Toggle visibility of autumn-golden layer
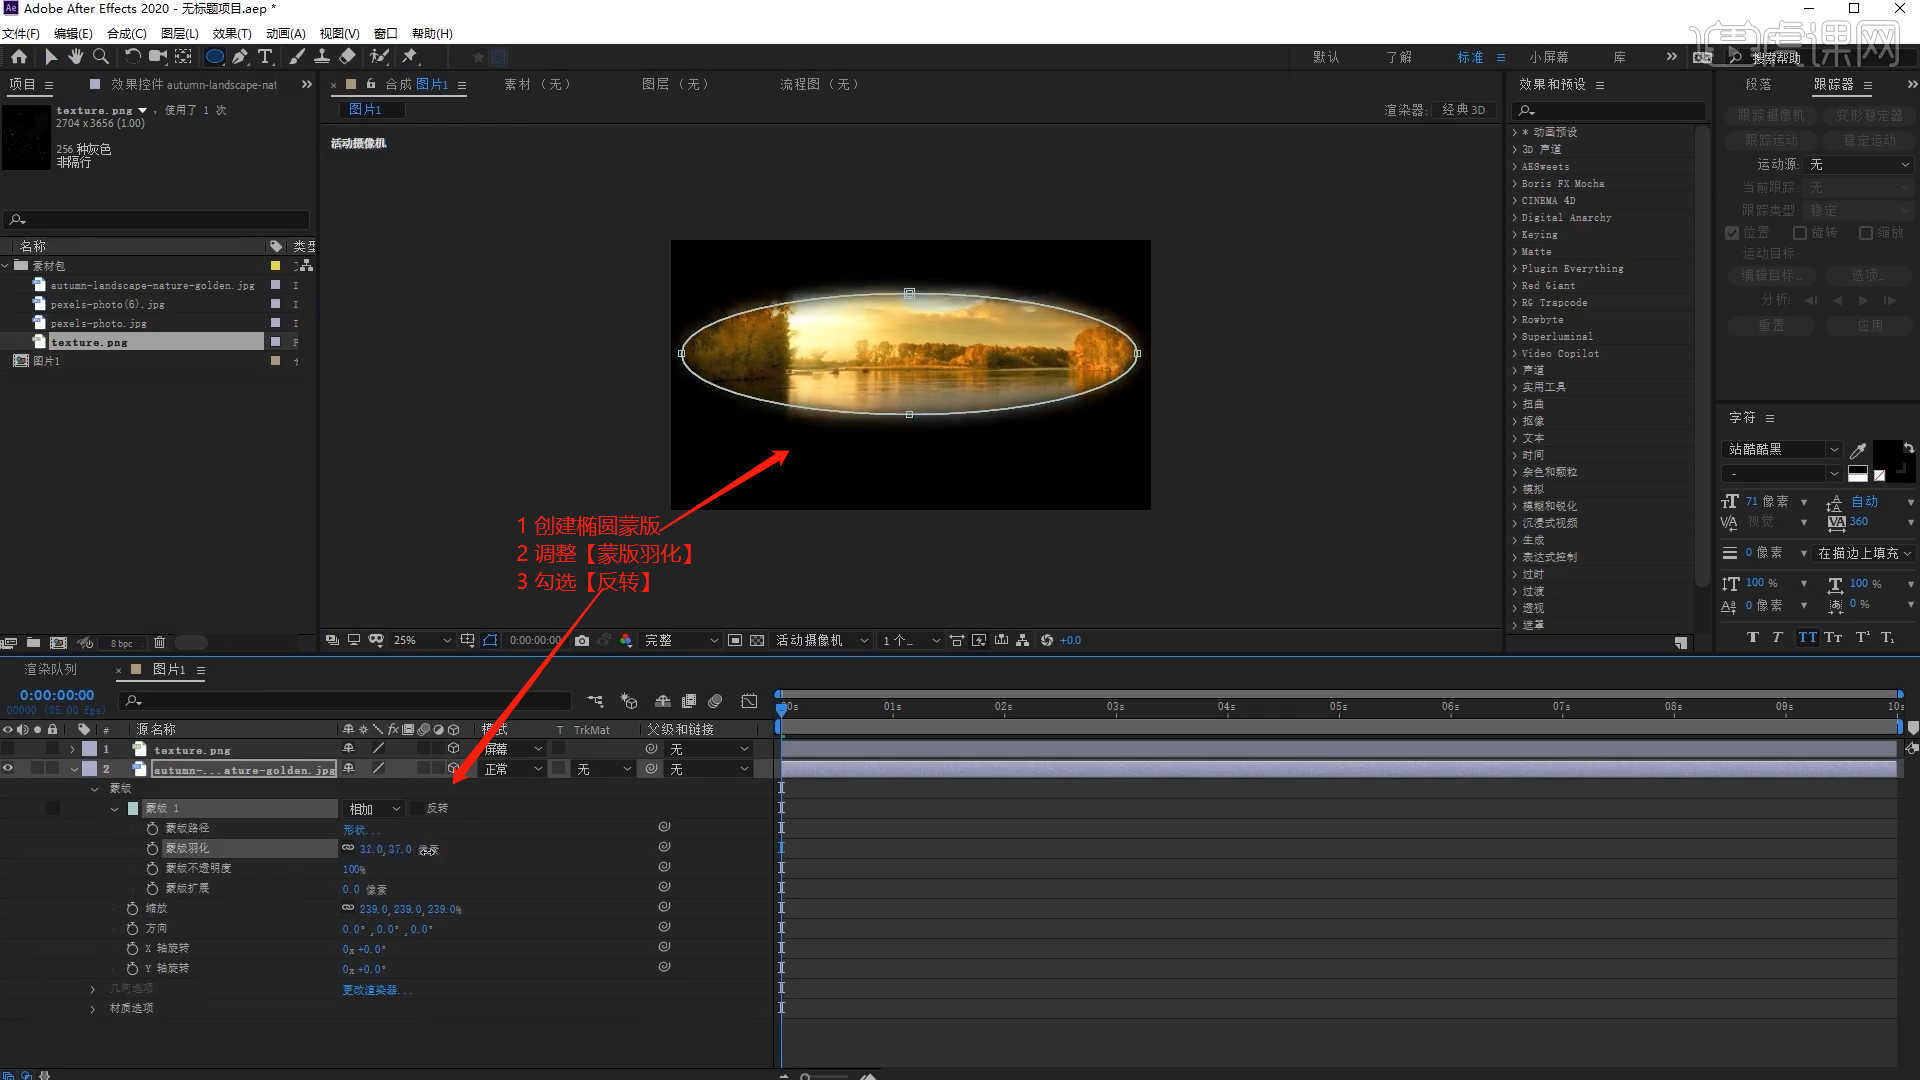Screen dimensions: 1920x1080 [x=8, y=769]
